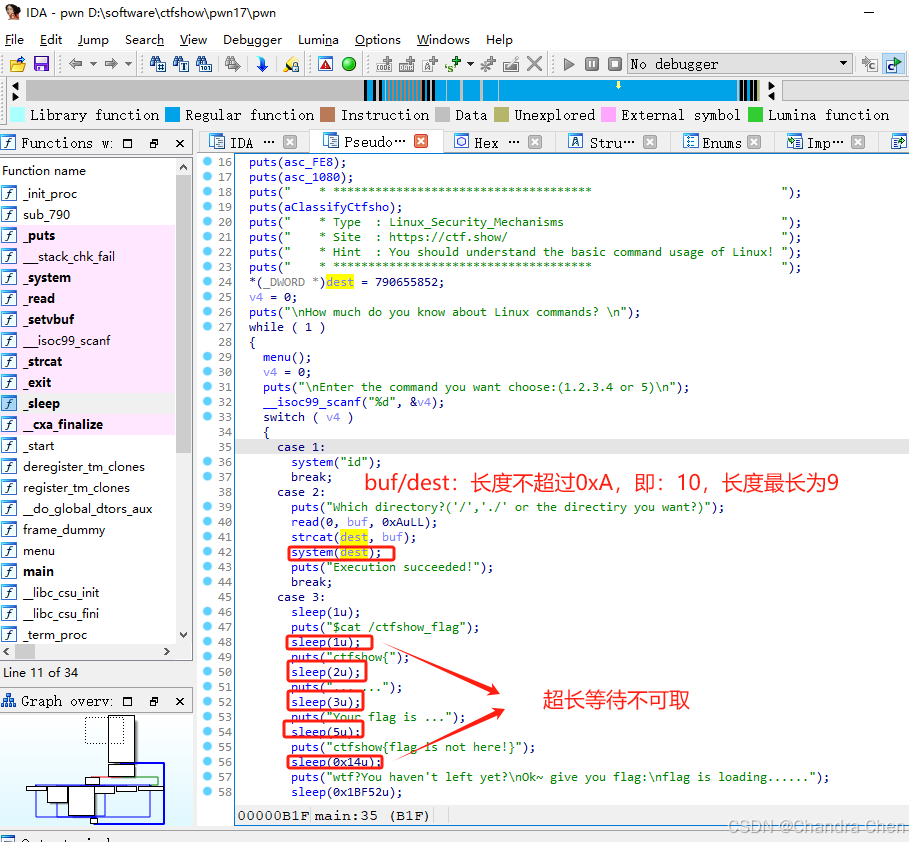The image size is (909, 842).
Task: Click the convert to ASCII string icon
Action: [430, 64]
